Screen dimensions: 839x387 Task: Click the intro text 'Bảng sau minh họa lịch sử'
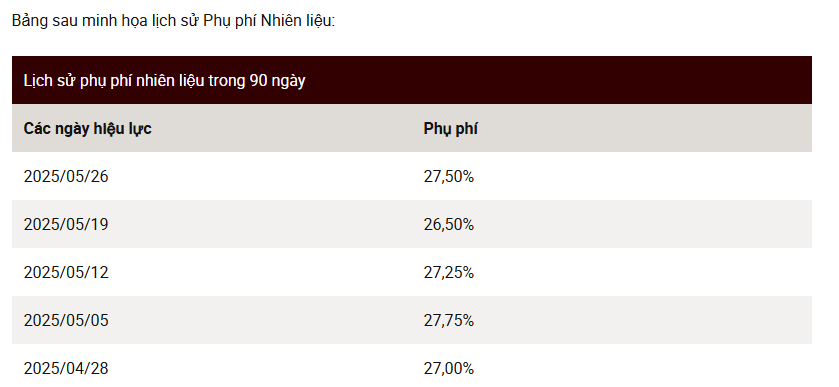[106, 21]
